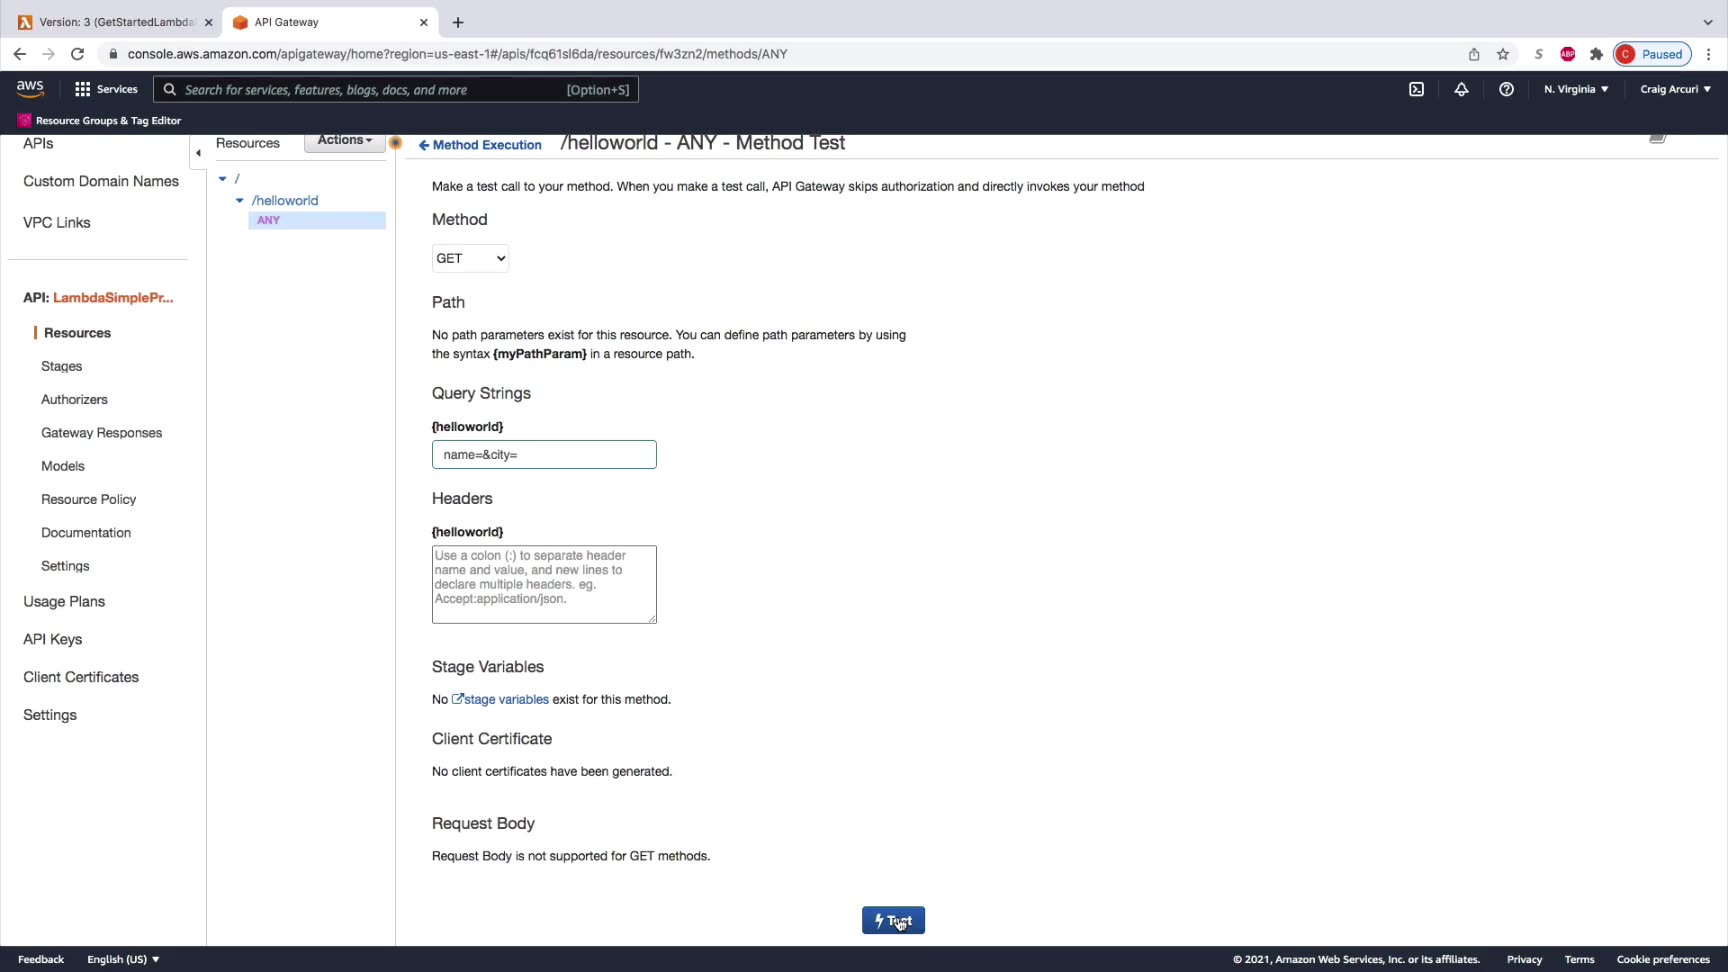Image resolution: width=1728 pixels, height=972 pixels.
Task: Open the APIs sidebar item
Action: [38, 143]
